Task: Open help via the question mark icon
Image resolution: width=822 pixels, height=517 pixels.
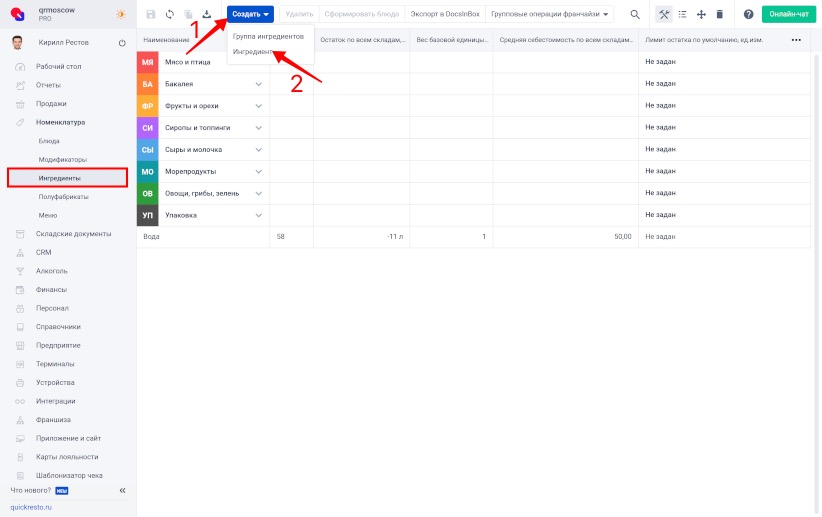Action: pos(748,14)
